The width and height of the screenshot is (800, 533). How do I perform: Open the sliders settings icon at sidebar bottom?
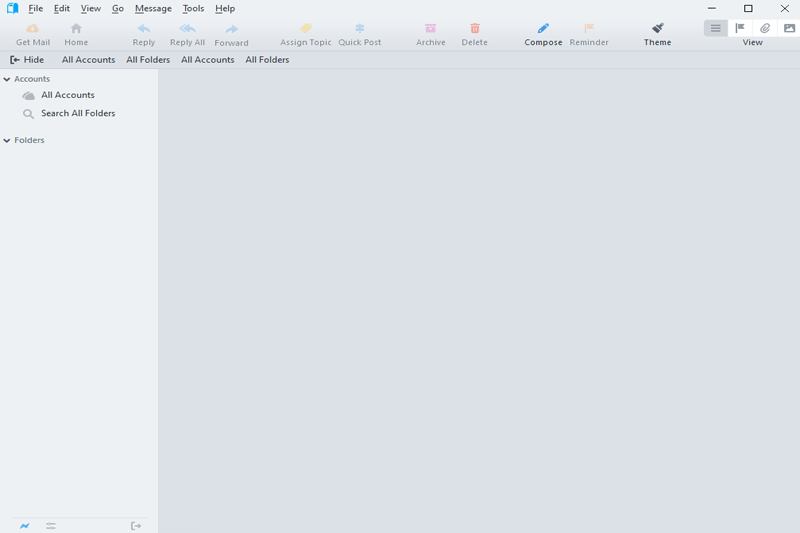[51, 526]
